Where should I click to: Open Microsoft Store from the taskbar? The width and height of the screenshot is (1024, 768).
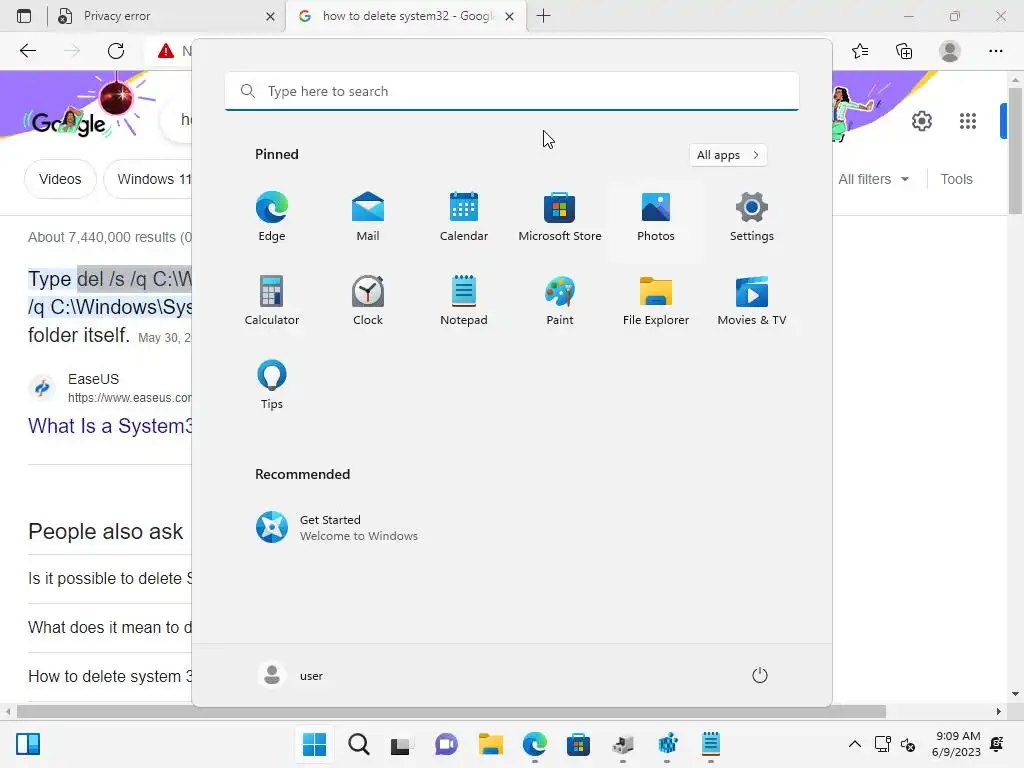pyautogui.click(x=578, y=744)
